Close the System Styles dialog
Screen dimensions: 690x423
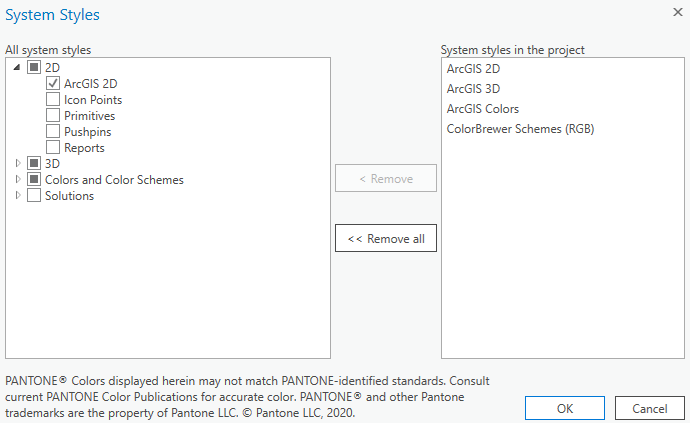click(677, 12)
